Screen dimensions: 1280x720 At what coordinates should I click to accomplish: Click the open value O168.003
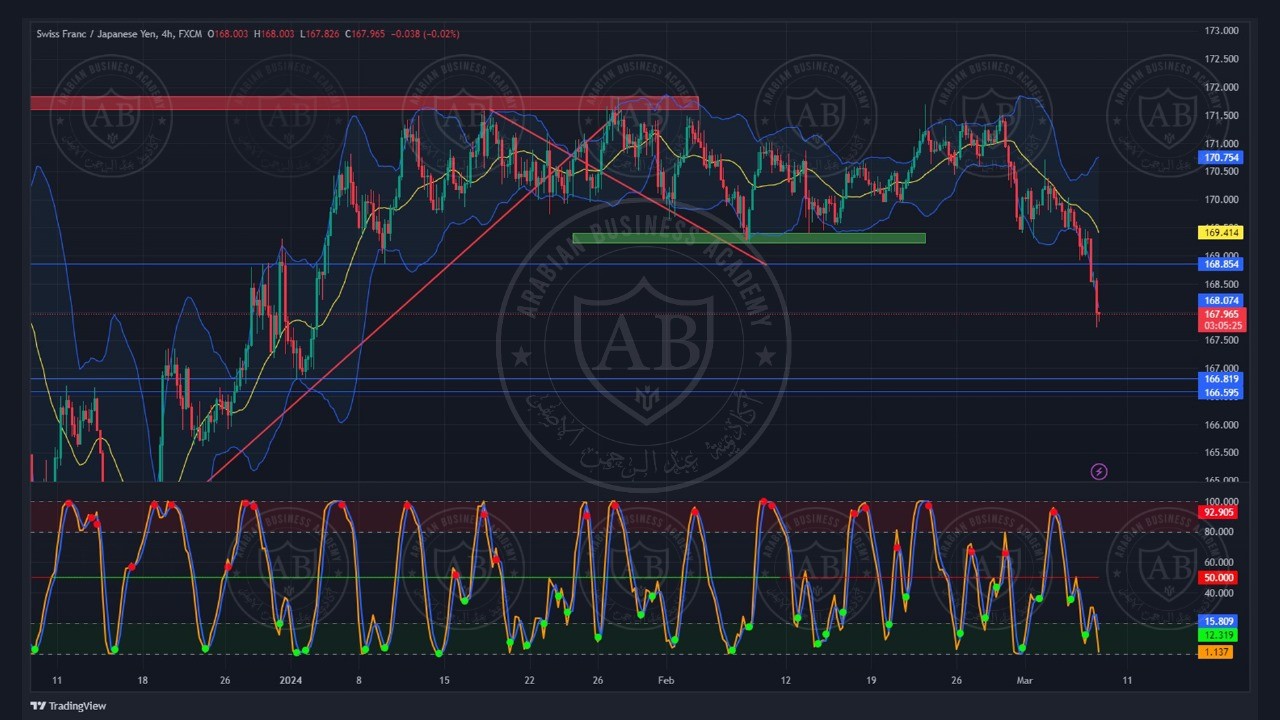pos(229,34)
